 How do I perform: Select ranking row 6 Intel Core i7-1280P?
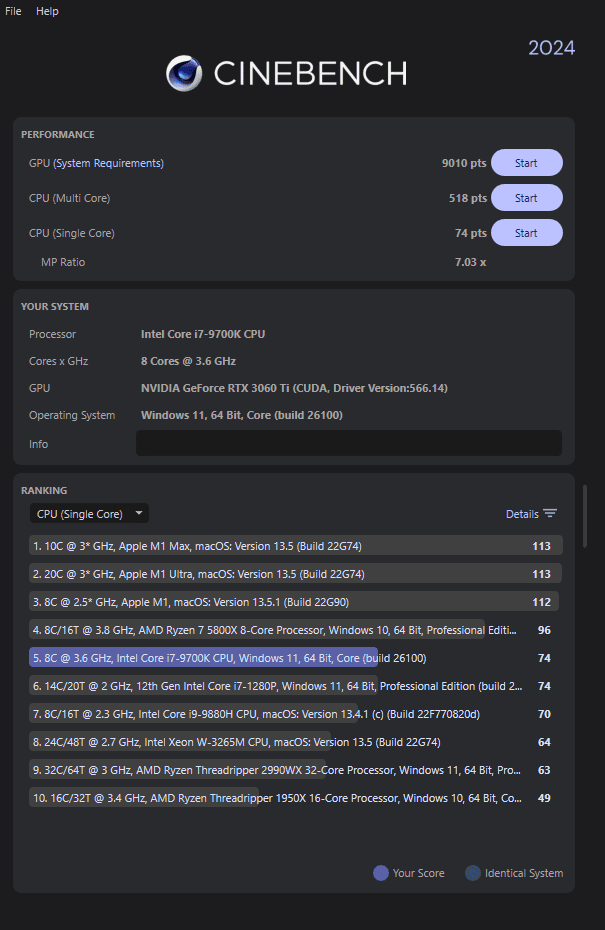(295, 686)
